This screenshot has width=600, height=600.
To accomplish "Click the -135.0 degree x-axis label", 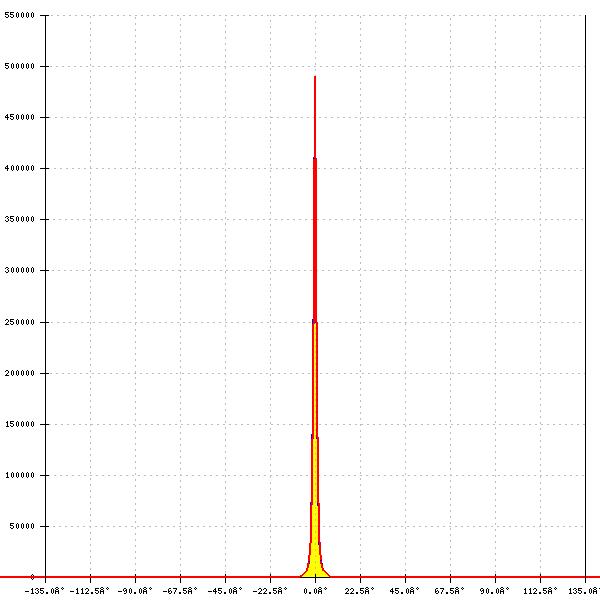I will [x=44, y=591].
